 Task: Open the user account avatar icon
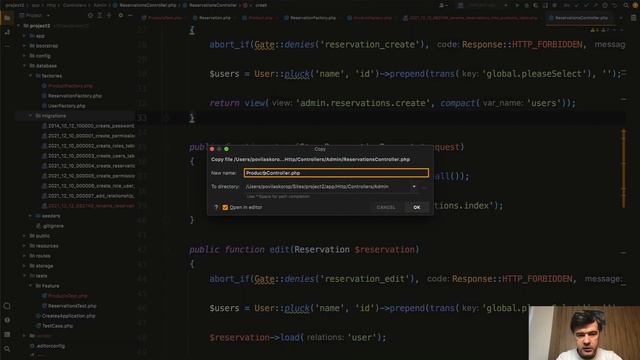click(634, 5)
